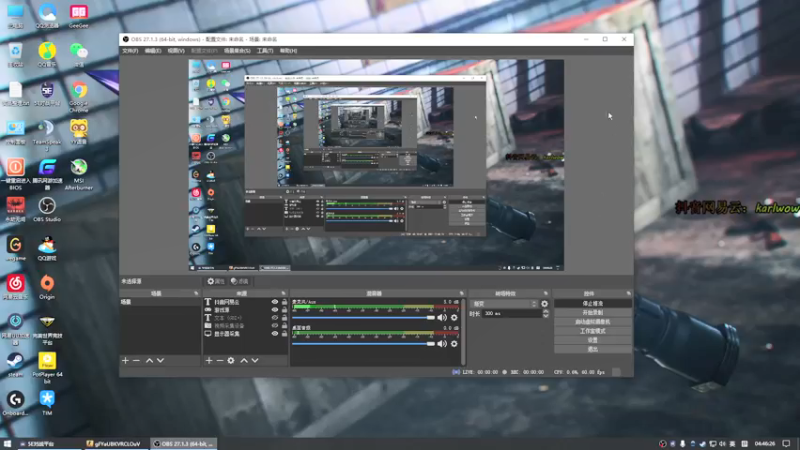Screen dimensions: 800x450
Task: Mute the Desktop Audio speaker icon
Action: pos(442,344)
